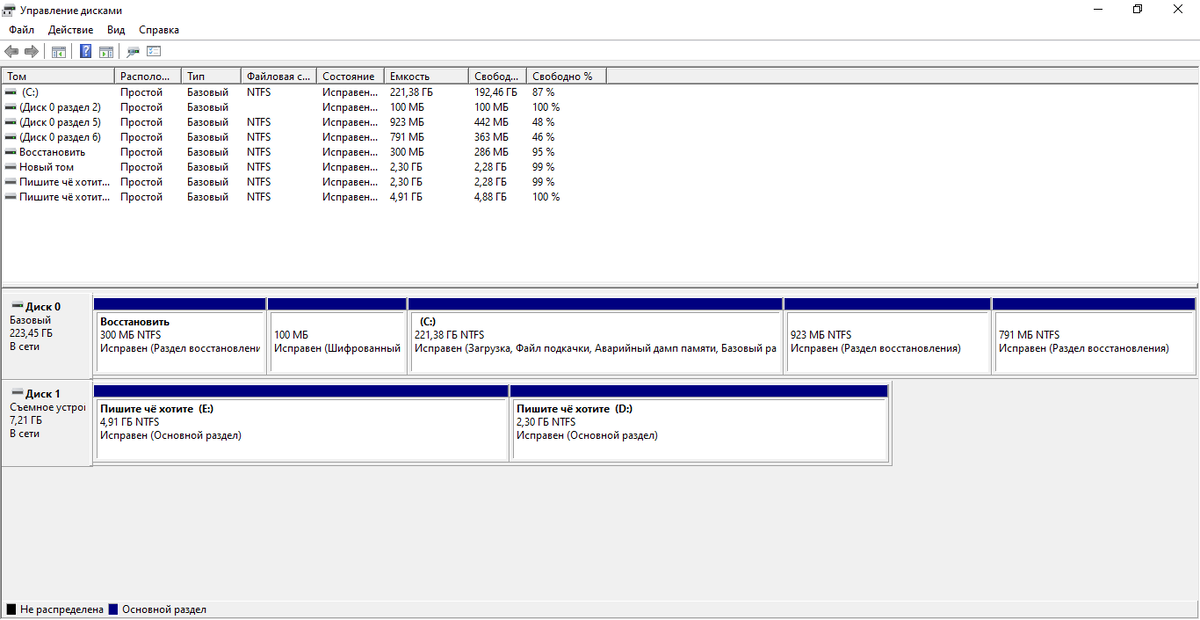The image size is (1200, 620).
Task: Click the Back arrow toolbar icon
Action: point(11,51)
